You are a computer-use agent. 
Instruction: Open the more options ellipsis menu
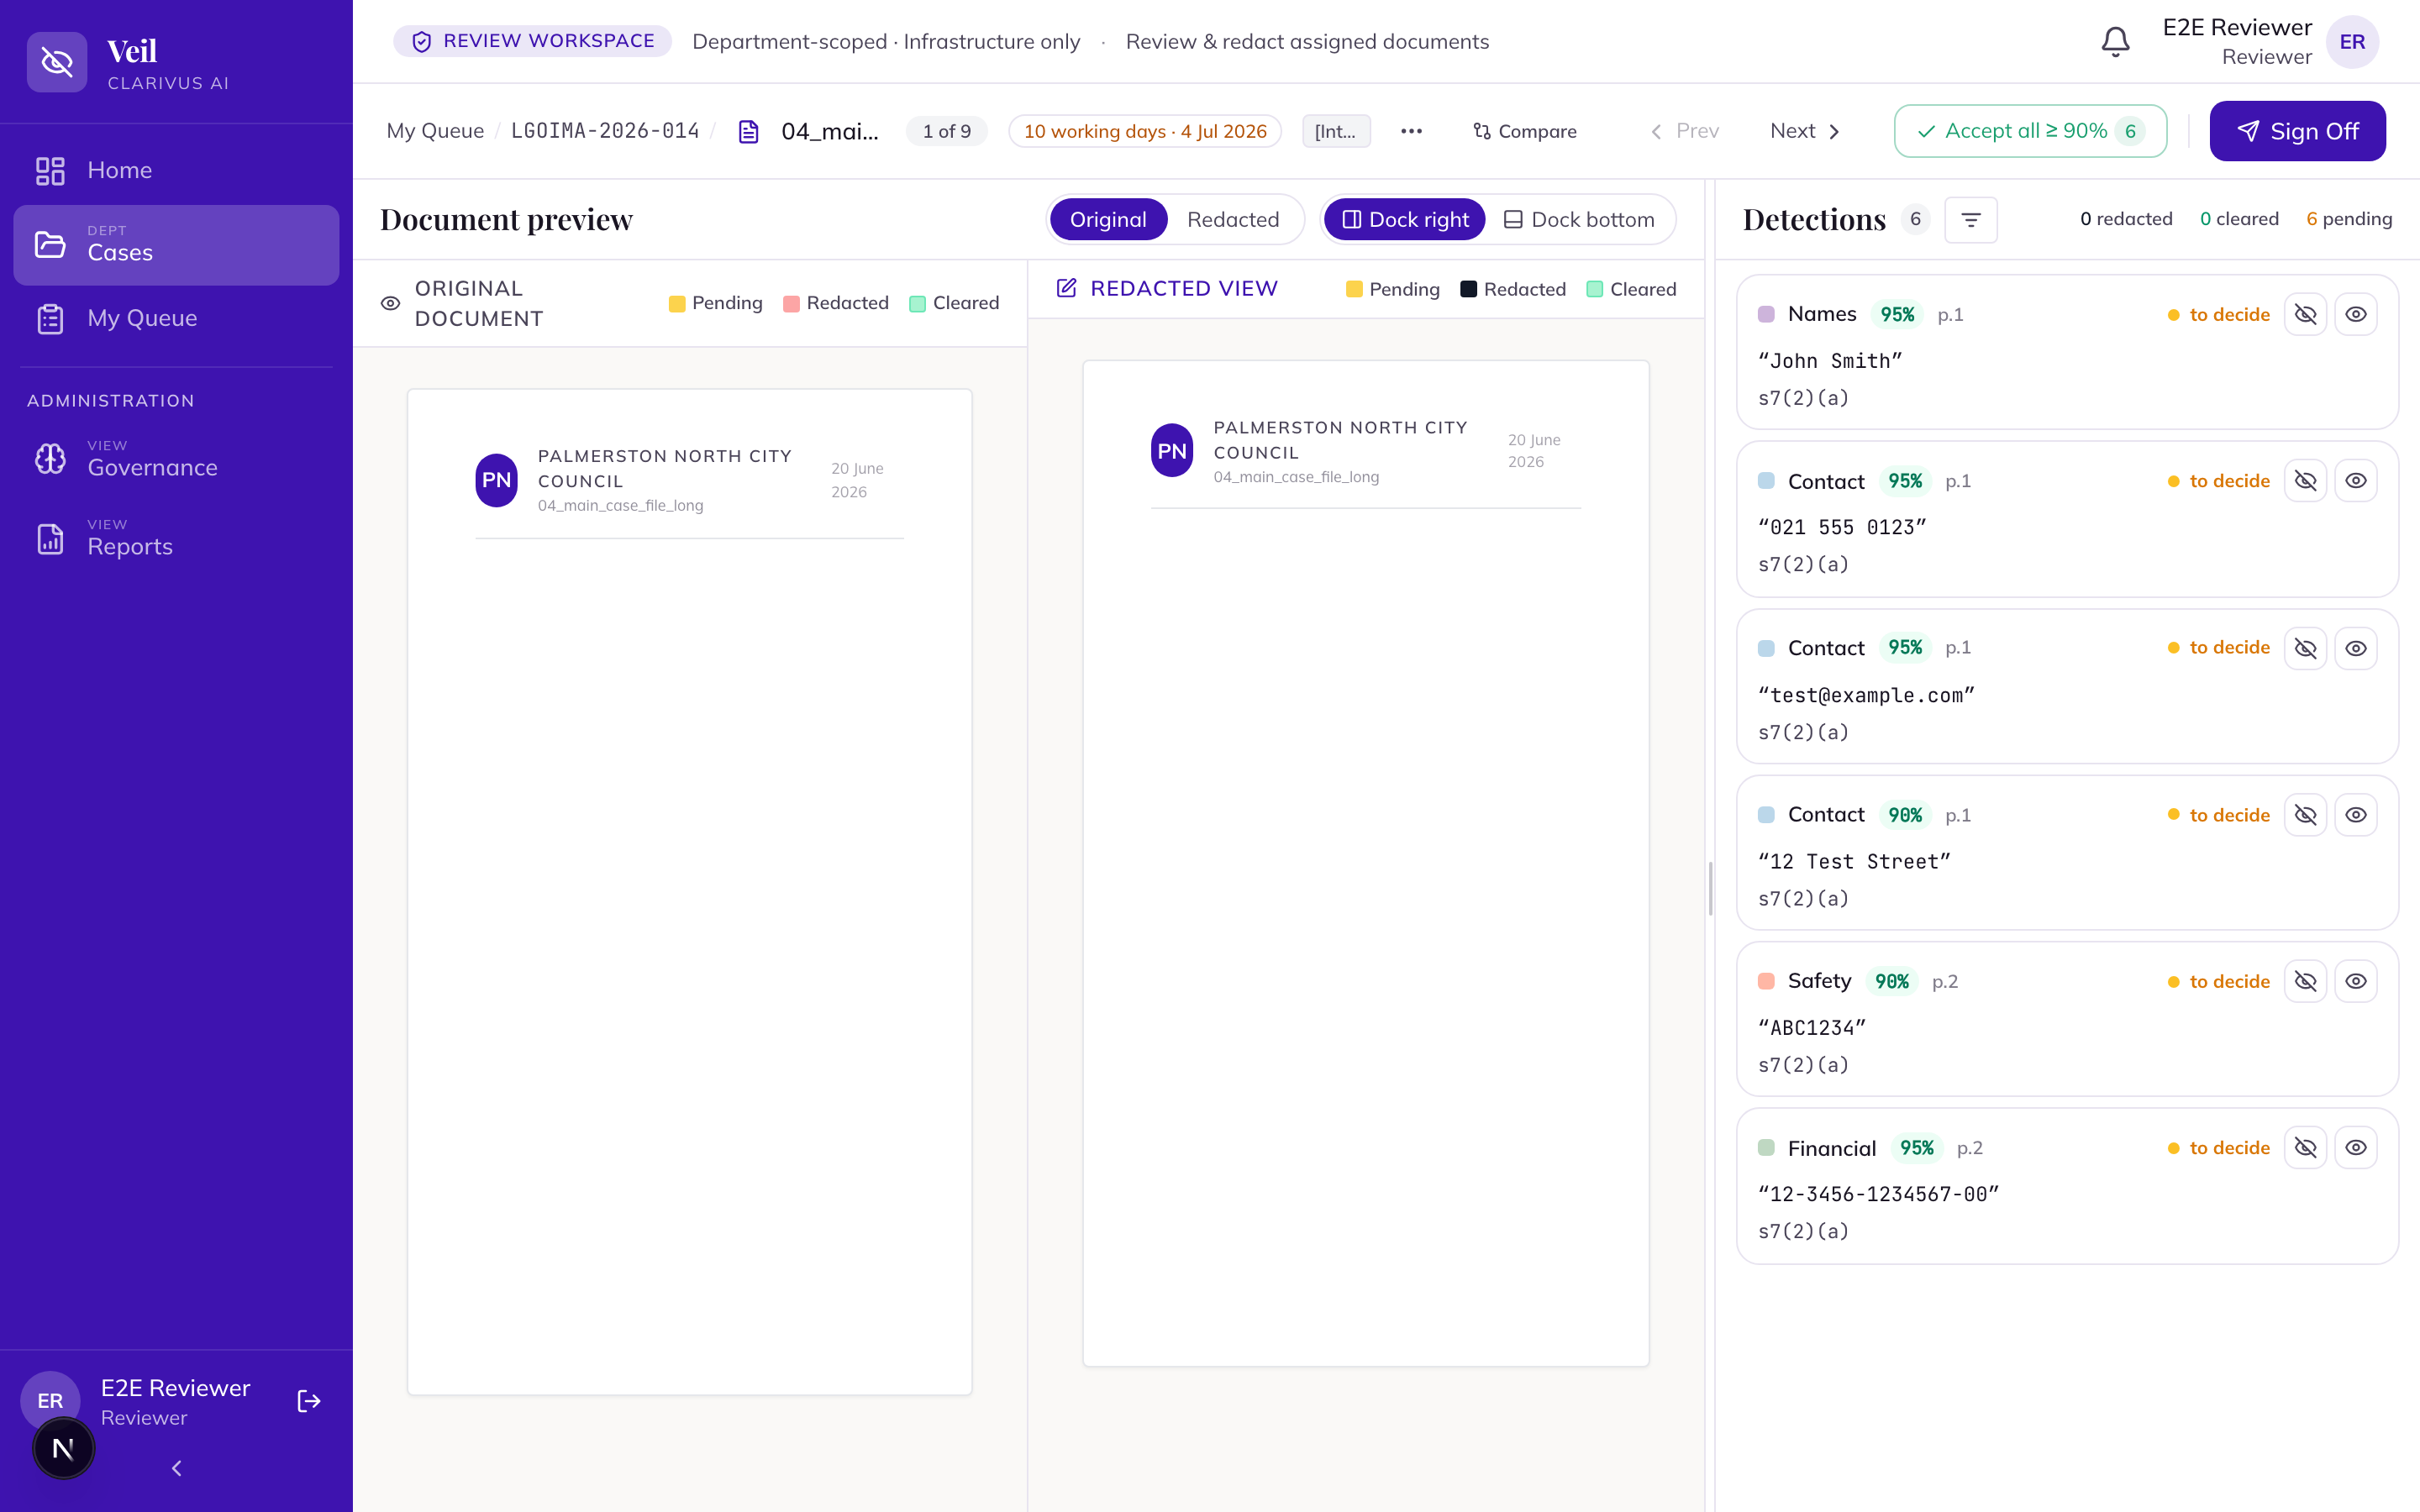1411,131
